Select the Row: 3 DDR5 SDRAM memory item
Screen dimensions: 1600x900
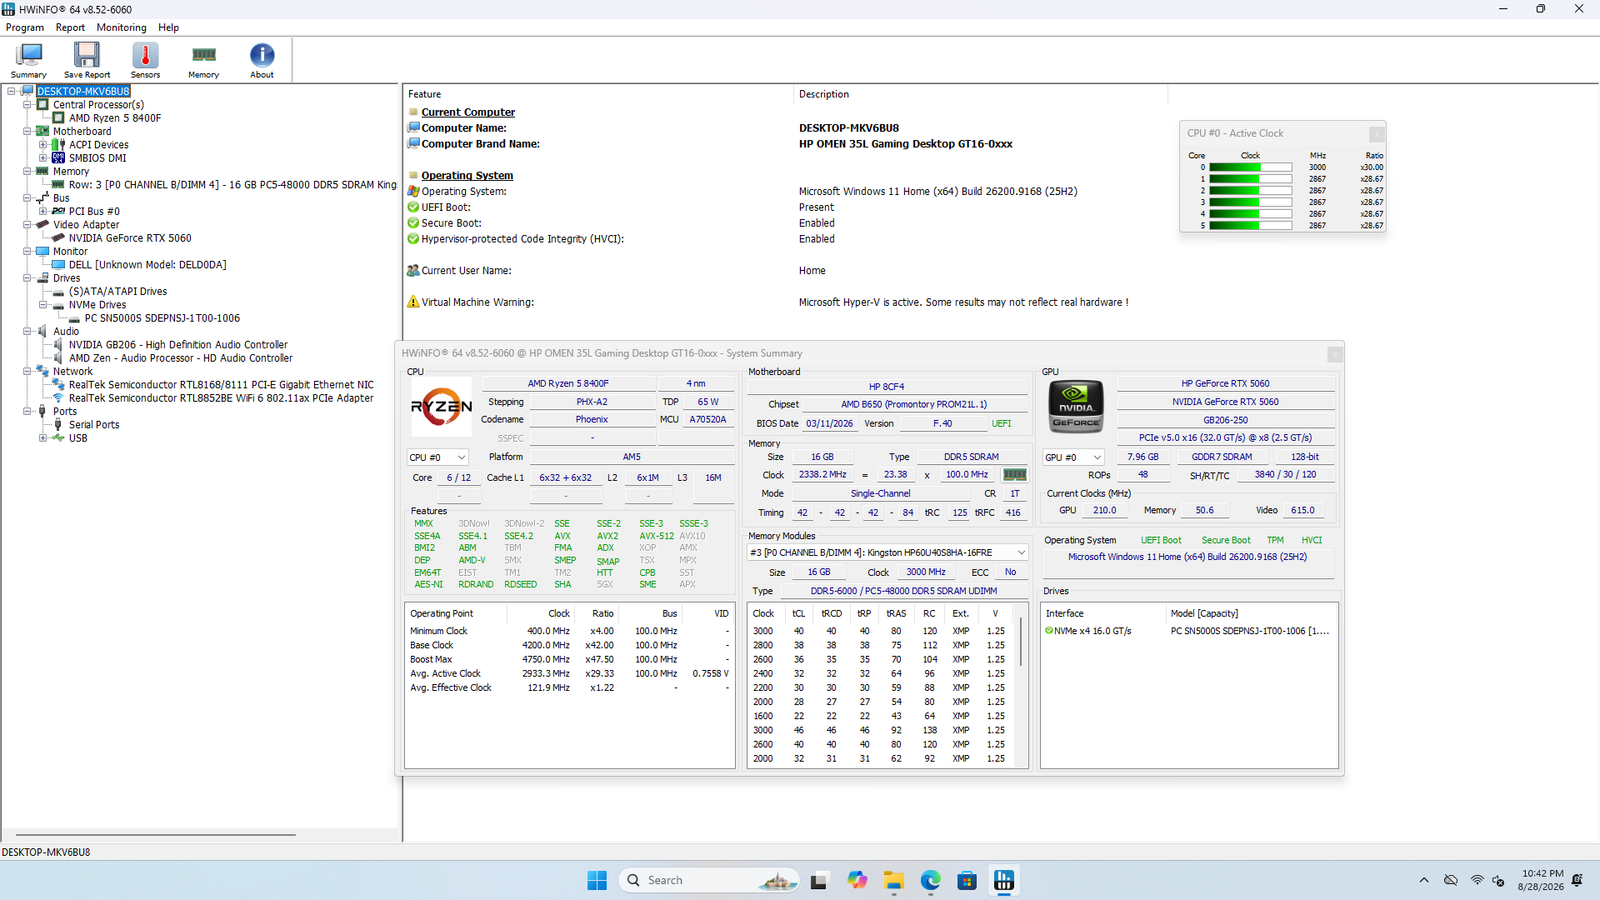(233, 185)
